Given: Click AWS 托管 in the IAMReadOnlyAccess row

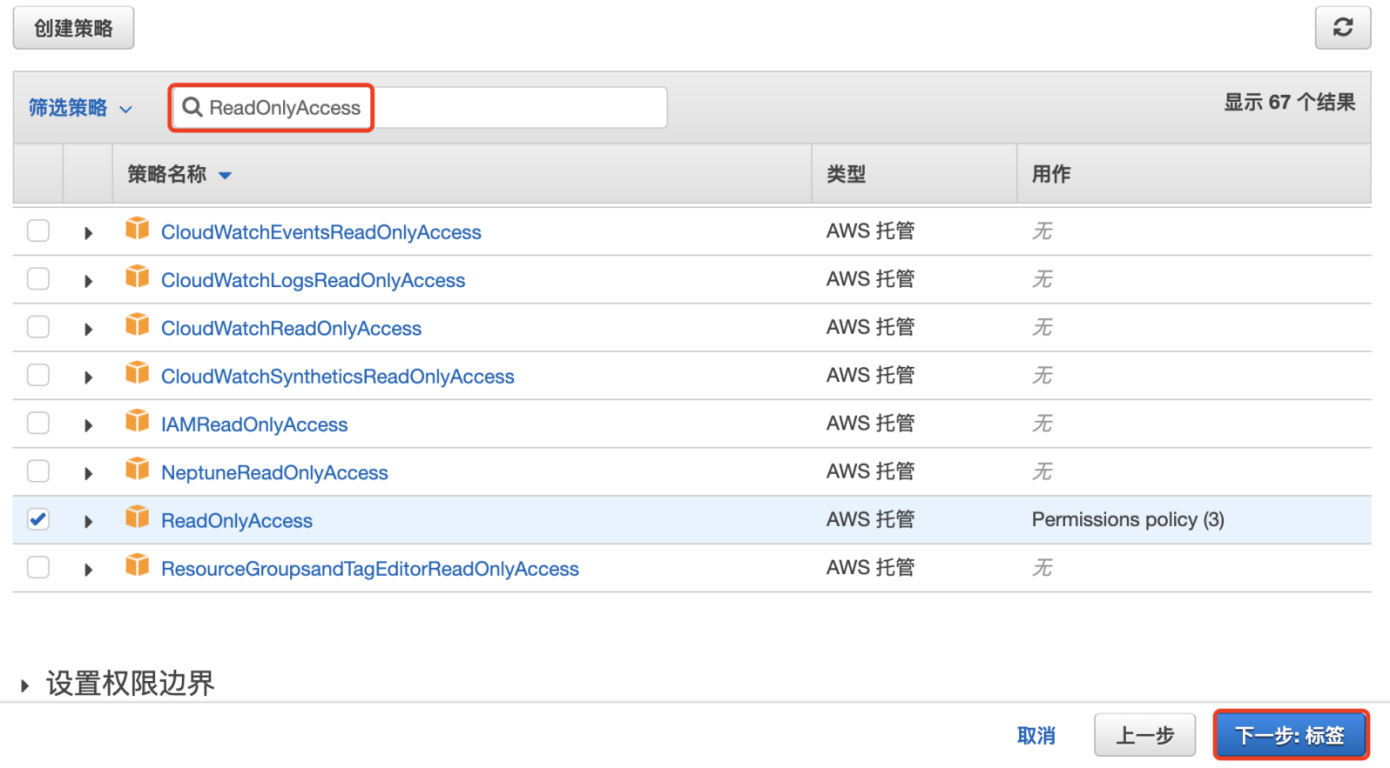Looking at the screenshot, I should pos(870,423).
